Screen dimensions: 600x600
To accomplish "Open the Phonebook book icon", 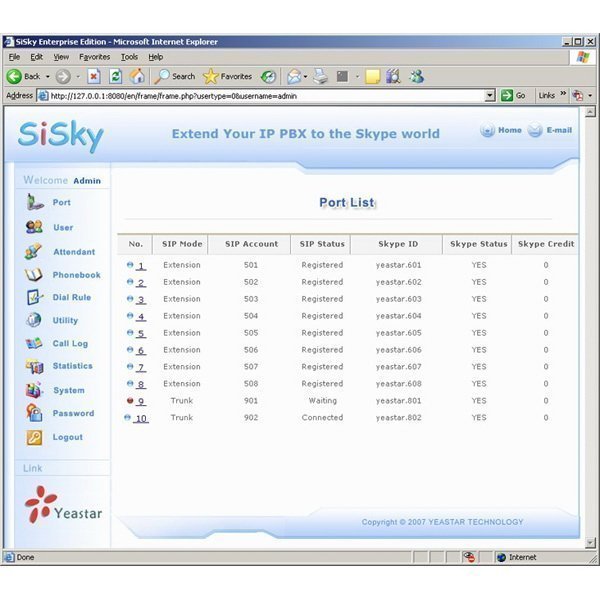I will (x=33, y=275).
